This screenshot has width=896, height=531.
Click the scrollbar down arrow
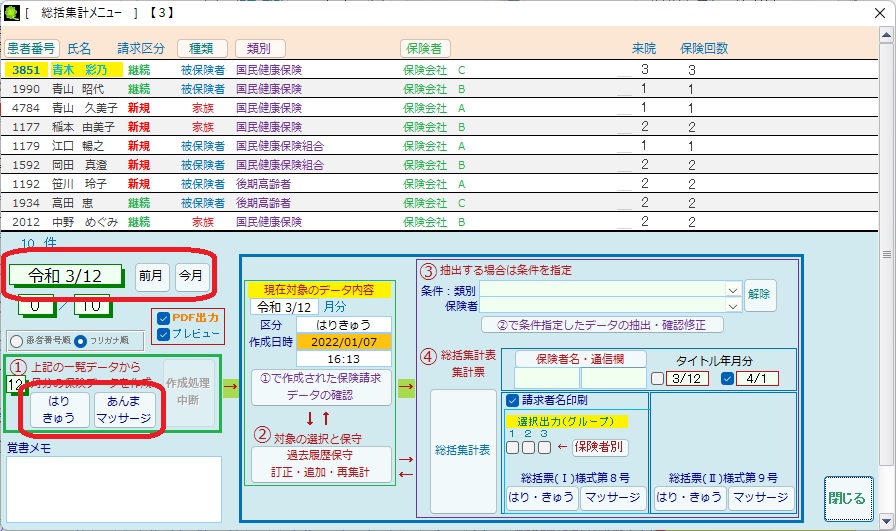(x=886, y=521)
